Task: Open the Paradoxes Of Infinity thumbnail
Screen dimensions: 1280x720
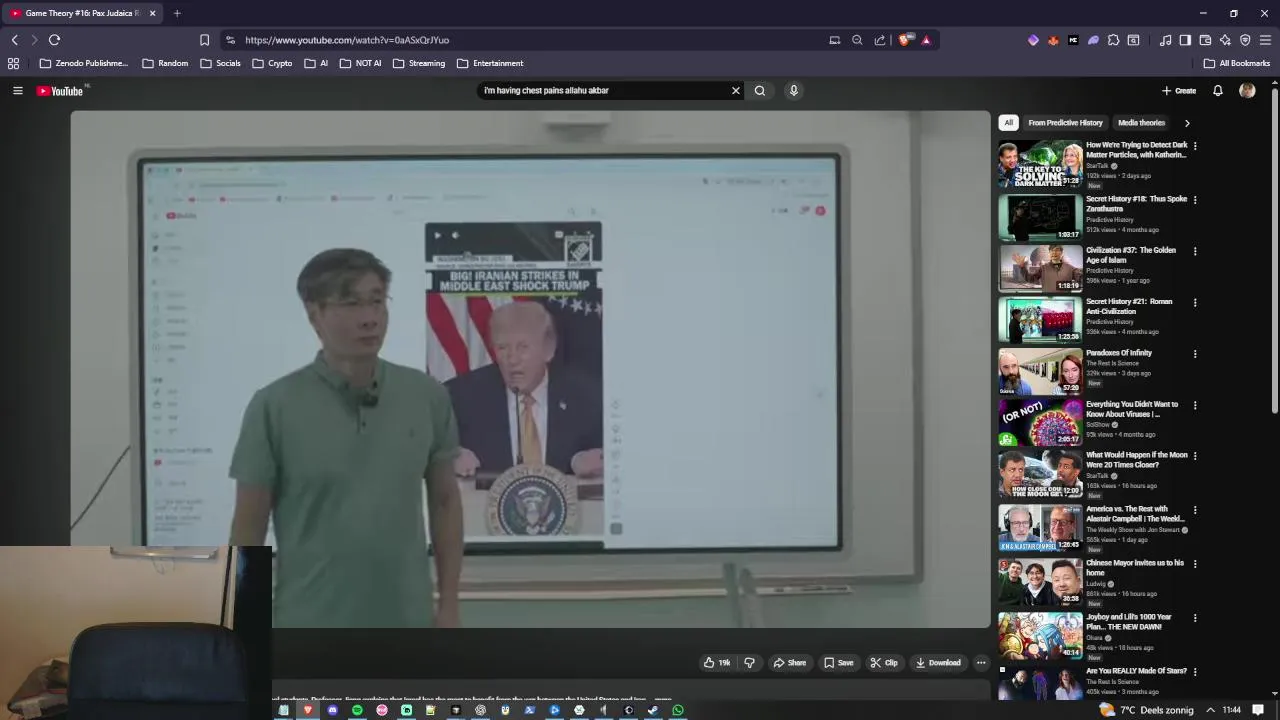Action: click(x=1040, y=370)
